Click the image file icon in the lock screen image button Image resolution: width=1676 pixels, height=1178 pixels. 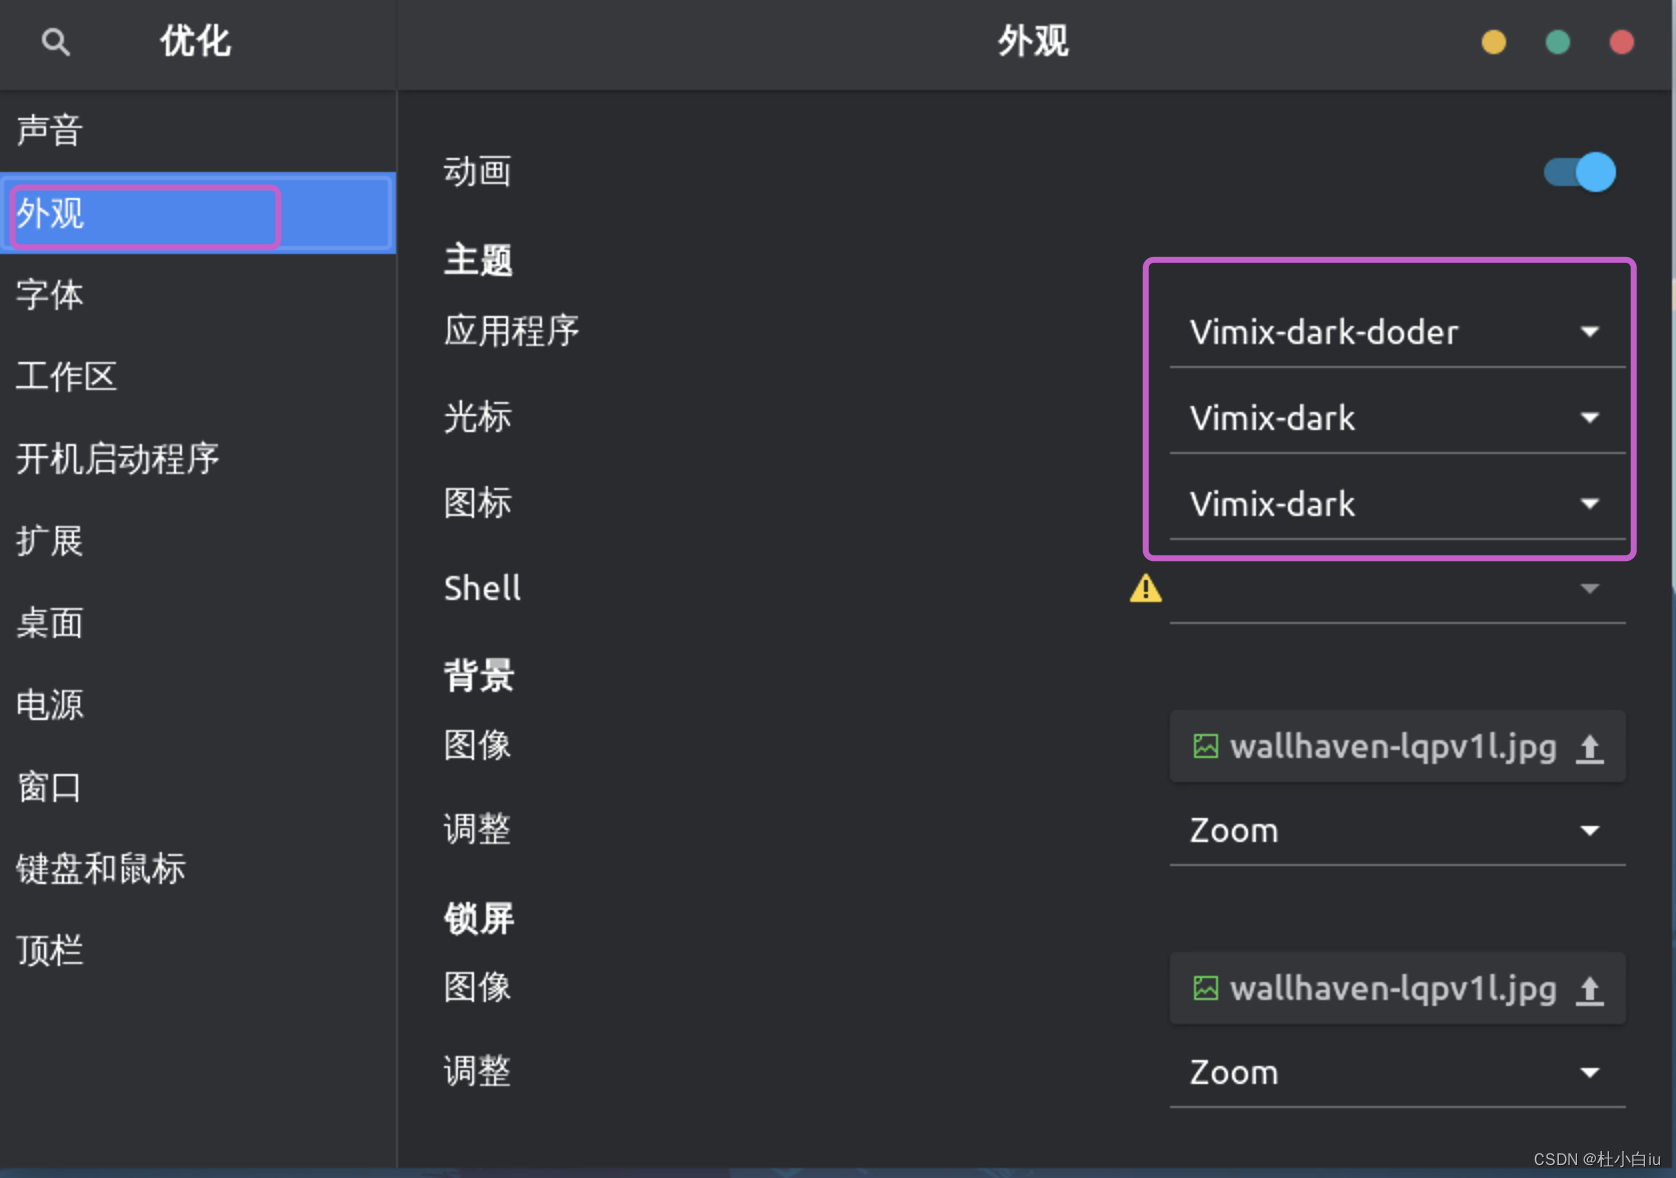coord(1206,988)
